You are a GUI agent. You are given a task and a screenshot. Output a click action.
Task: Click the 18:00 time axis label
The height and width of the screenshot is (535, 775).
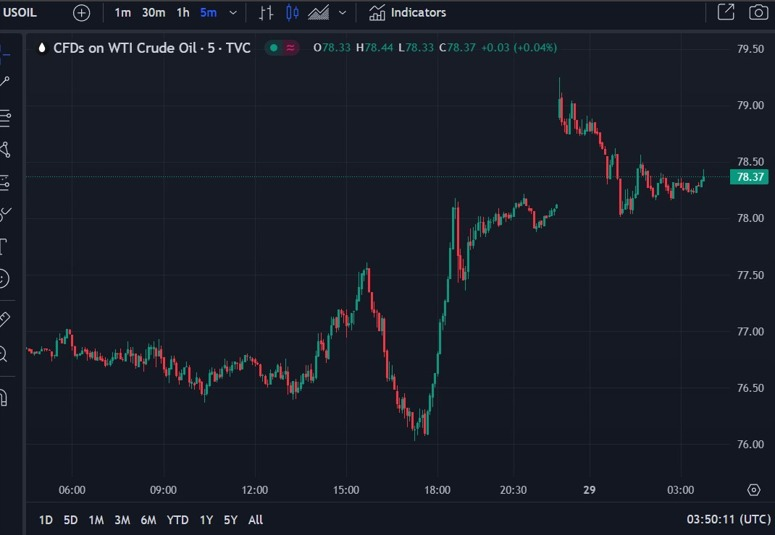pos(437,490)
